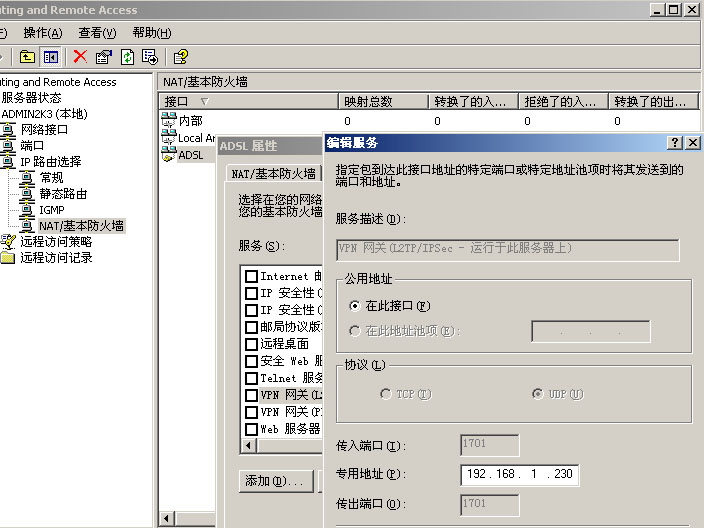Toggle the Show/Hide Console Tree toolbar icon
Viewport: 704px width, 528px height.
pos(51,57)
